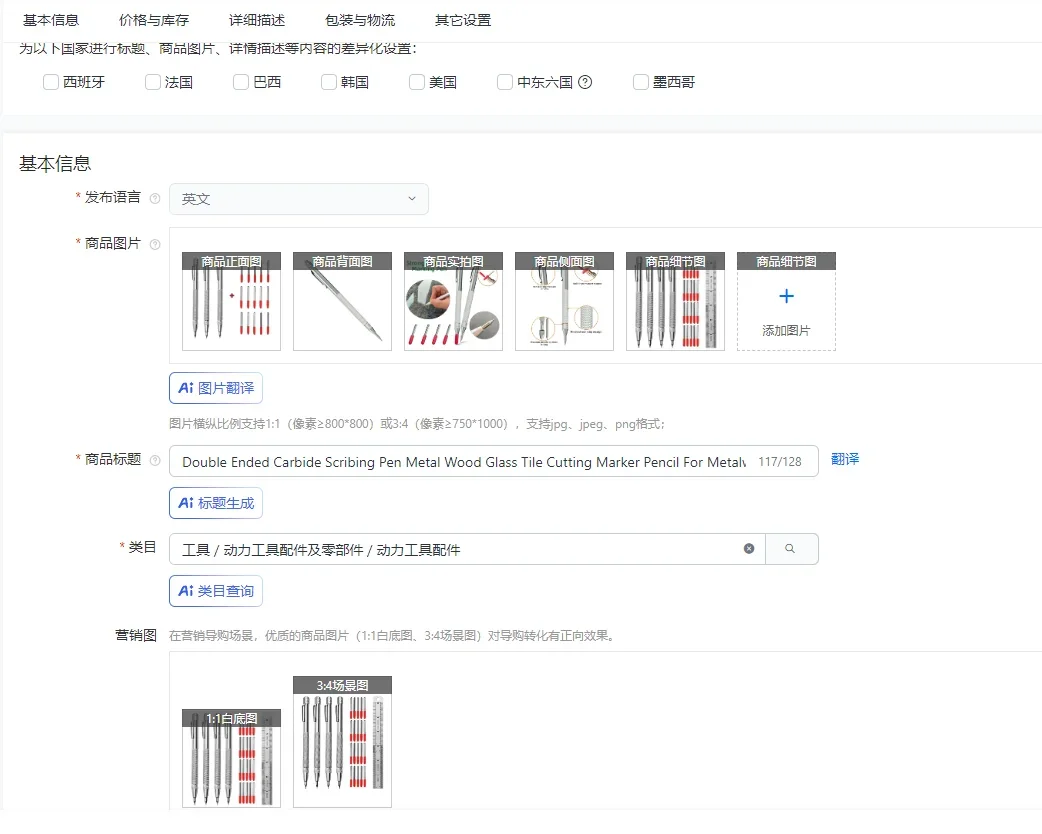Switch to the 价格与库存 tab
The height and width of the screenshot is (834, 1042).
coord(154,21)
